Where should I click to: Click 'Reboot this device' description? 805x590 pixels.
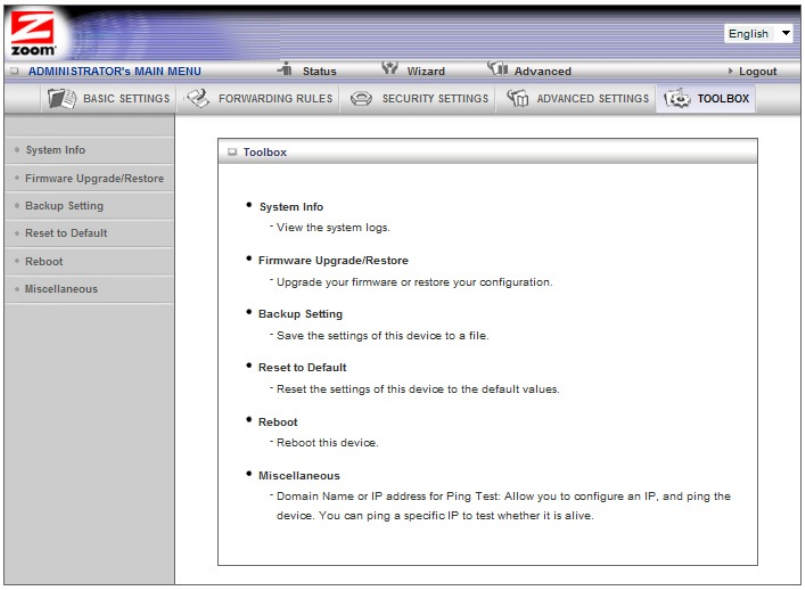point(327,443)
